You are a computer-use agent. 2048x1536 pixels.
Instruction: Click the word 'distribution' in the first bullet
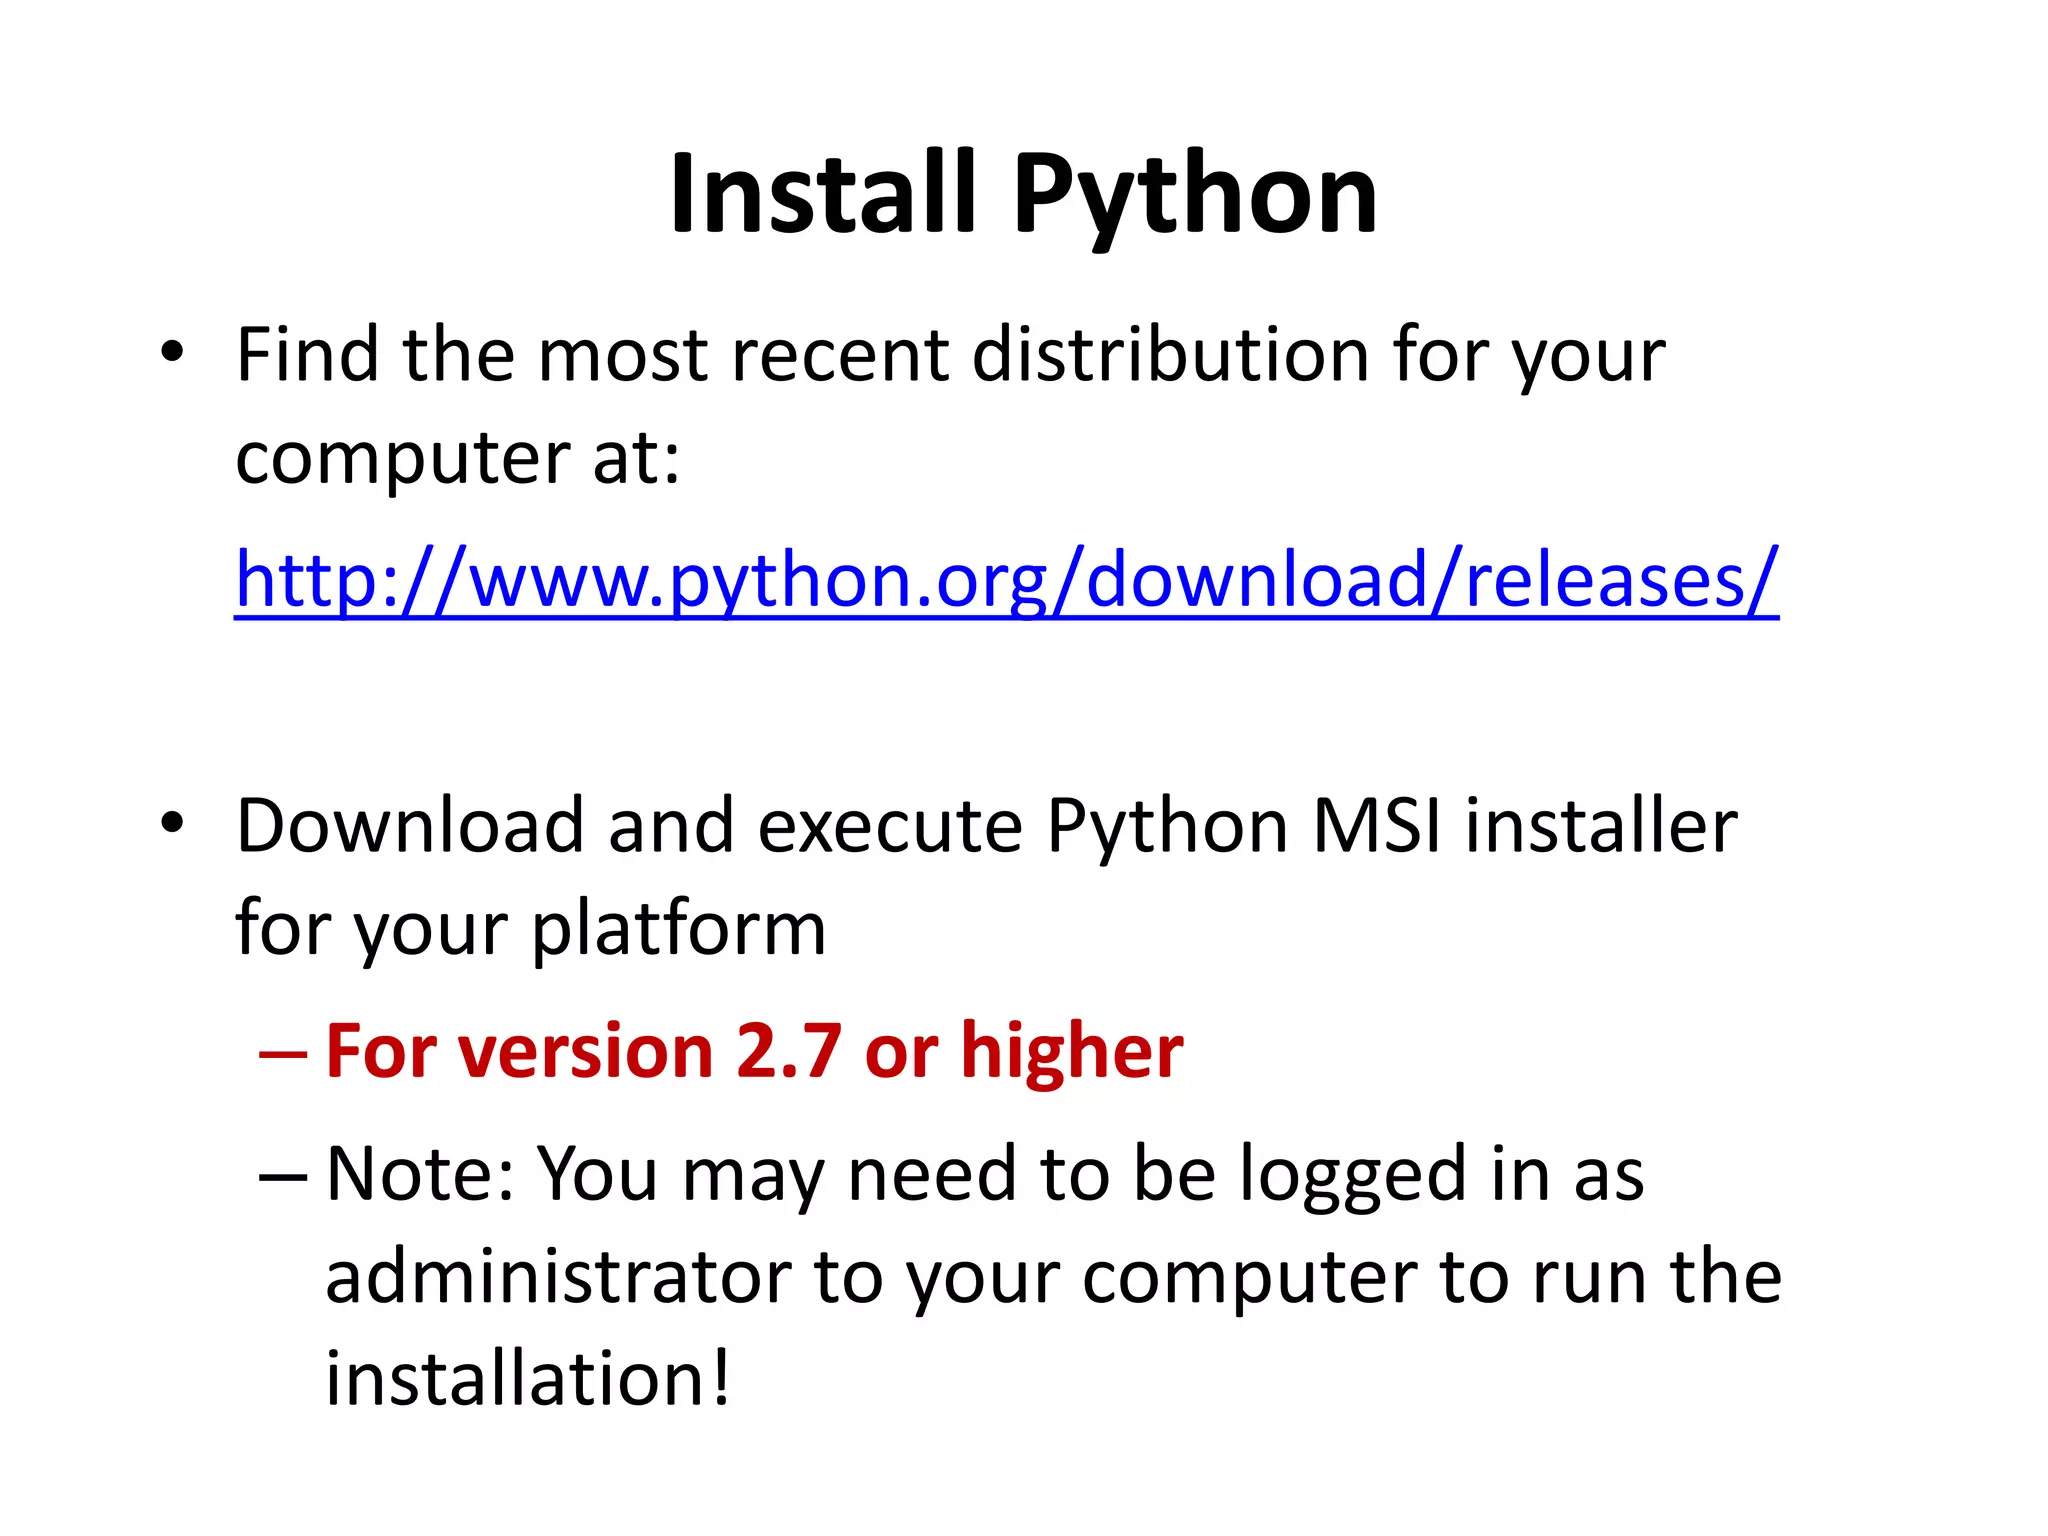pyautogui.click(x=1171, y=355)
